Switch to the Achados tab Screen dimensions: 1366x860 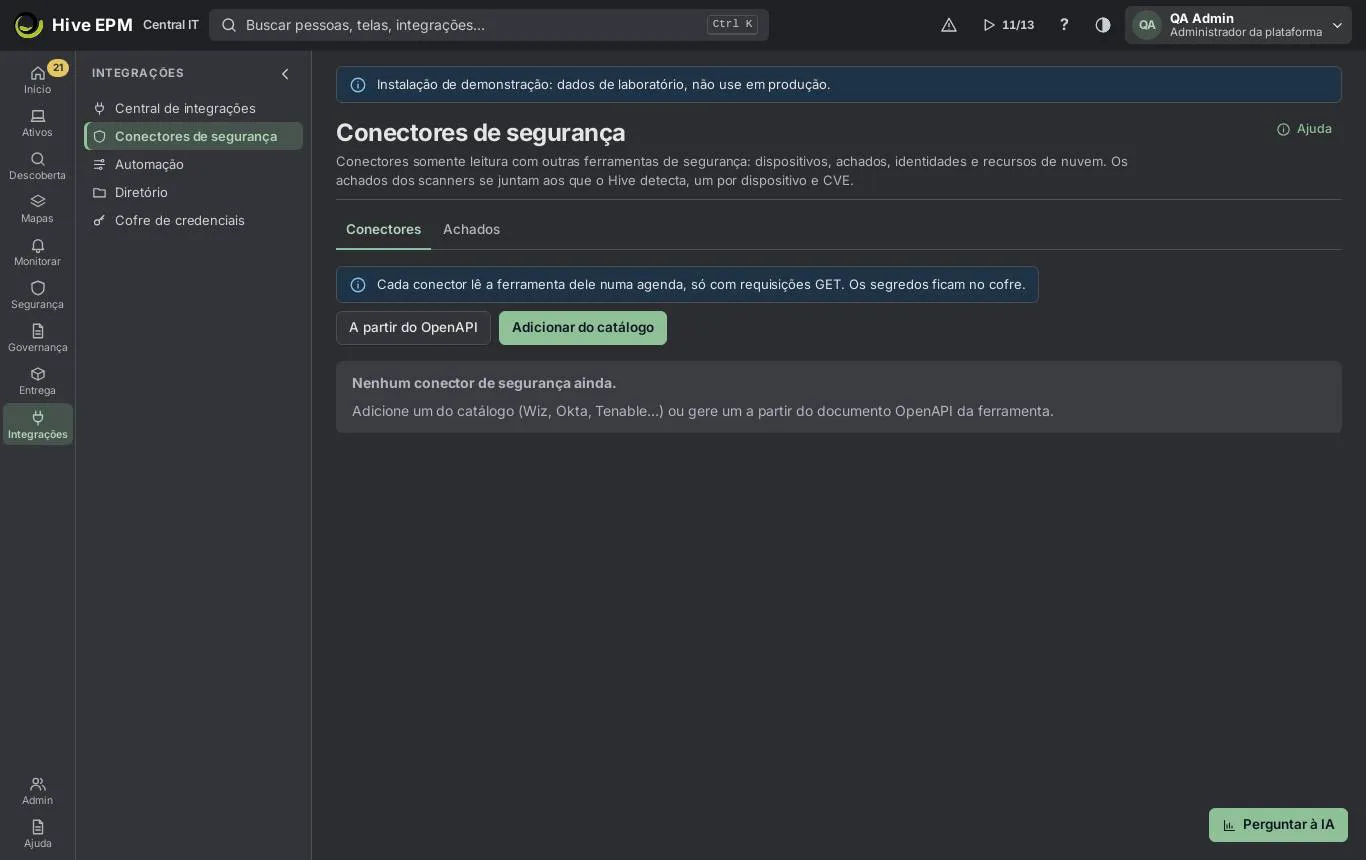tap(471, 229)
